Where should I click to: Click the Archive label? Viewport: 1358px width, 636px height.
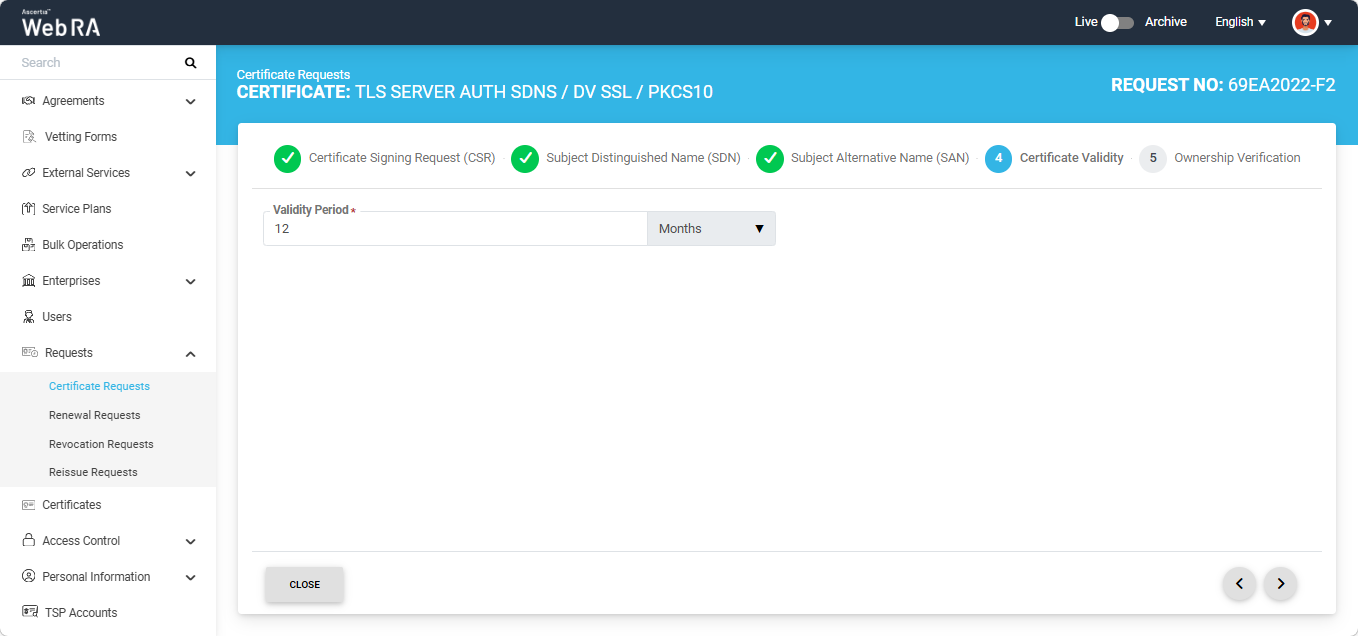tap(1166, 22)
